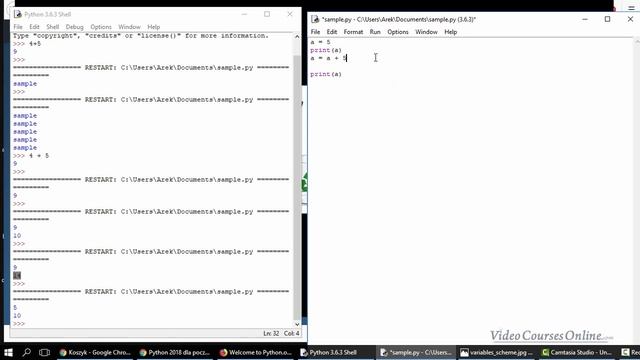This screenshot has width=640, height=360.
Task: Click line 'a = a + 5' in editor
Action: pos(328,58)
